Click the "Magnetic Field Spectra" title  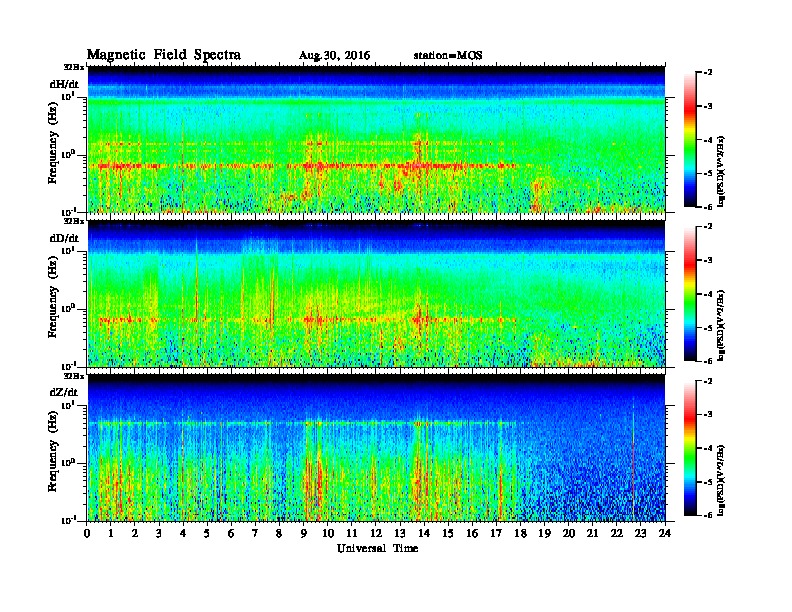[x=164, y=55]
